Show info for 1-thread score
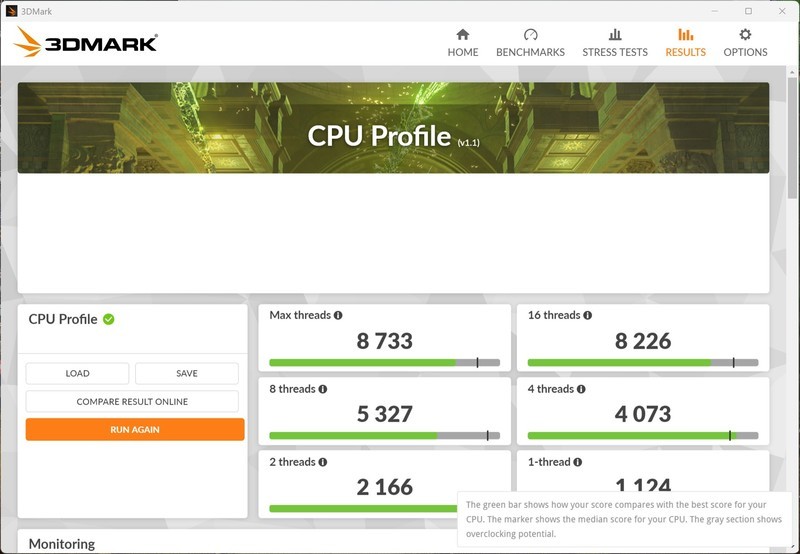Viewport: 800px width, 554px height. (x=577, y=462)
